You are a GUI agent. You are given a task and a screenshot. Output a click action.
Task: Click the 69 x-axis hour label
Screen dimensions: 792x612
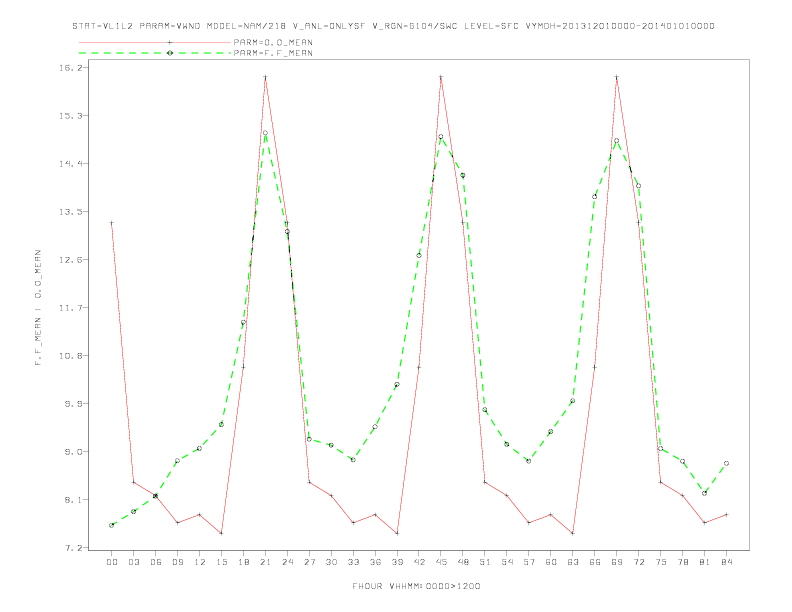point(617,562)
